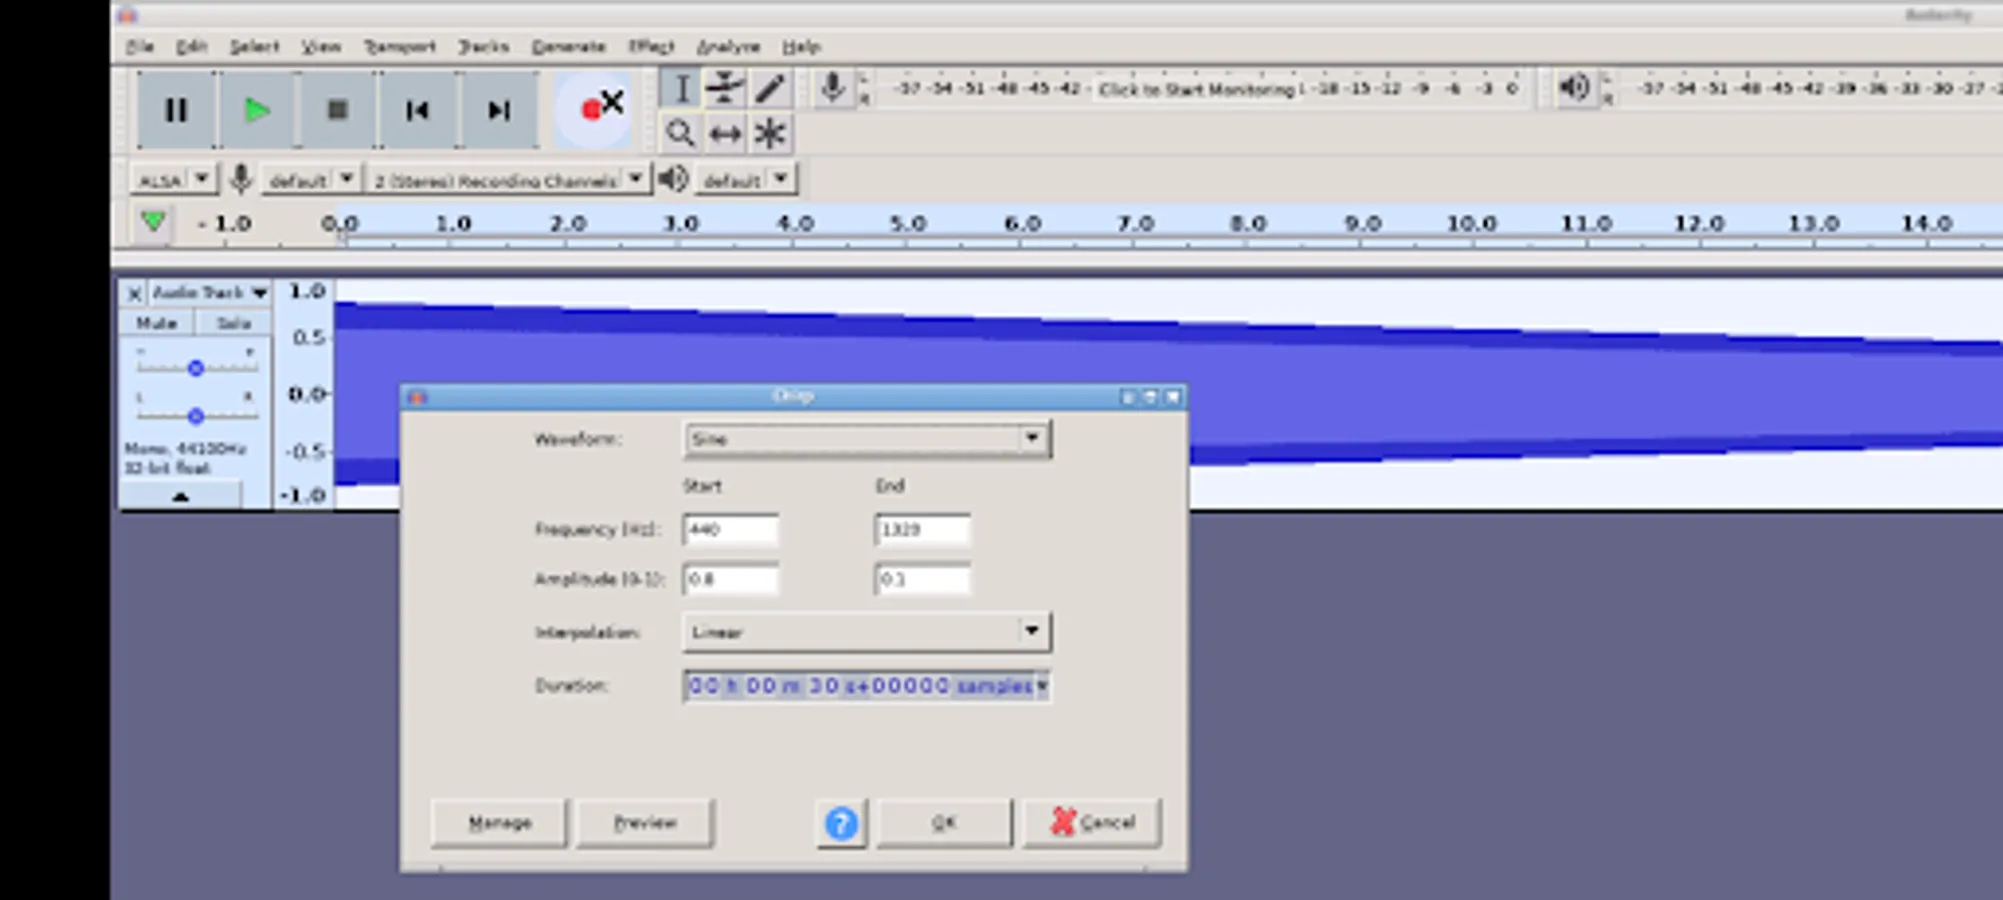Adjust the track gain slider

pyautogui.click(x=196, y=368)
